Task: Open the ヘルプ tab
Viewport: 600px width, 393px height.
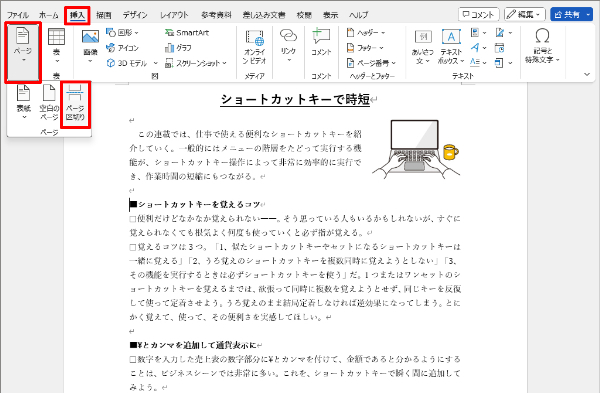Action: tap(359, 15)
